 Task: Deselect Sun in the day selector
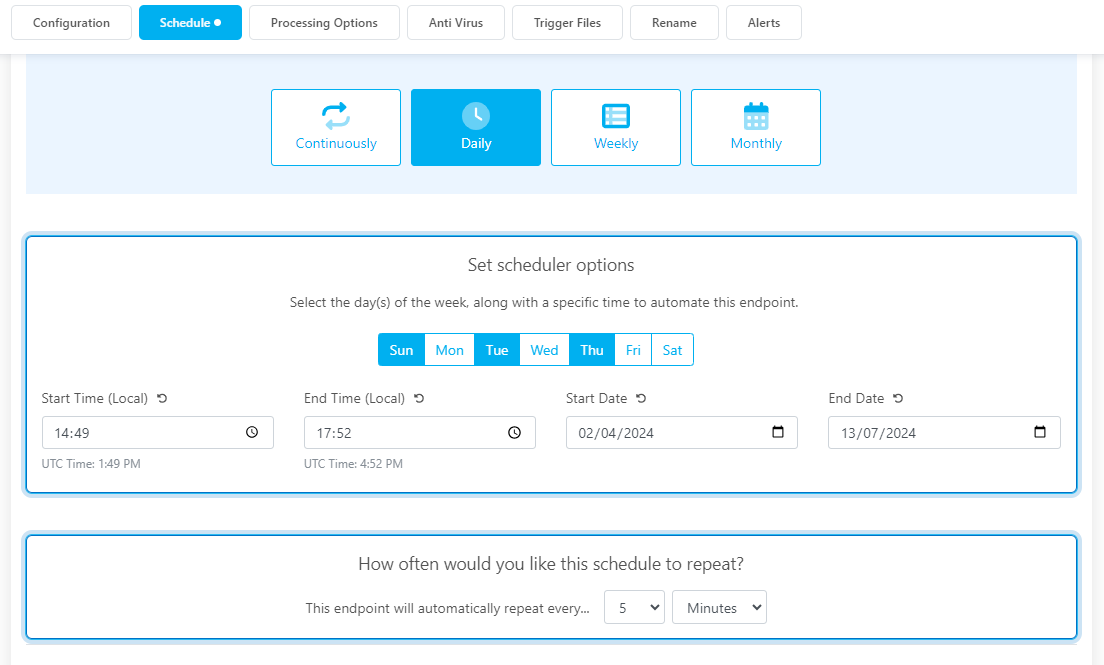(x=401, y=350)
